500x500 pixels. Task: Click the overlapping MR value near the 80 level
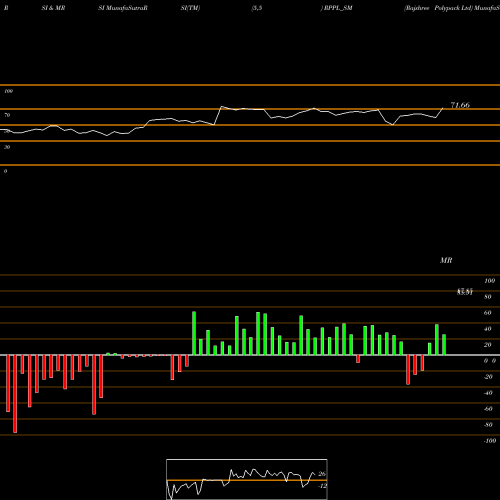465,292
